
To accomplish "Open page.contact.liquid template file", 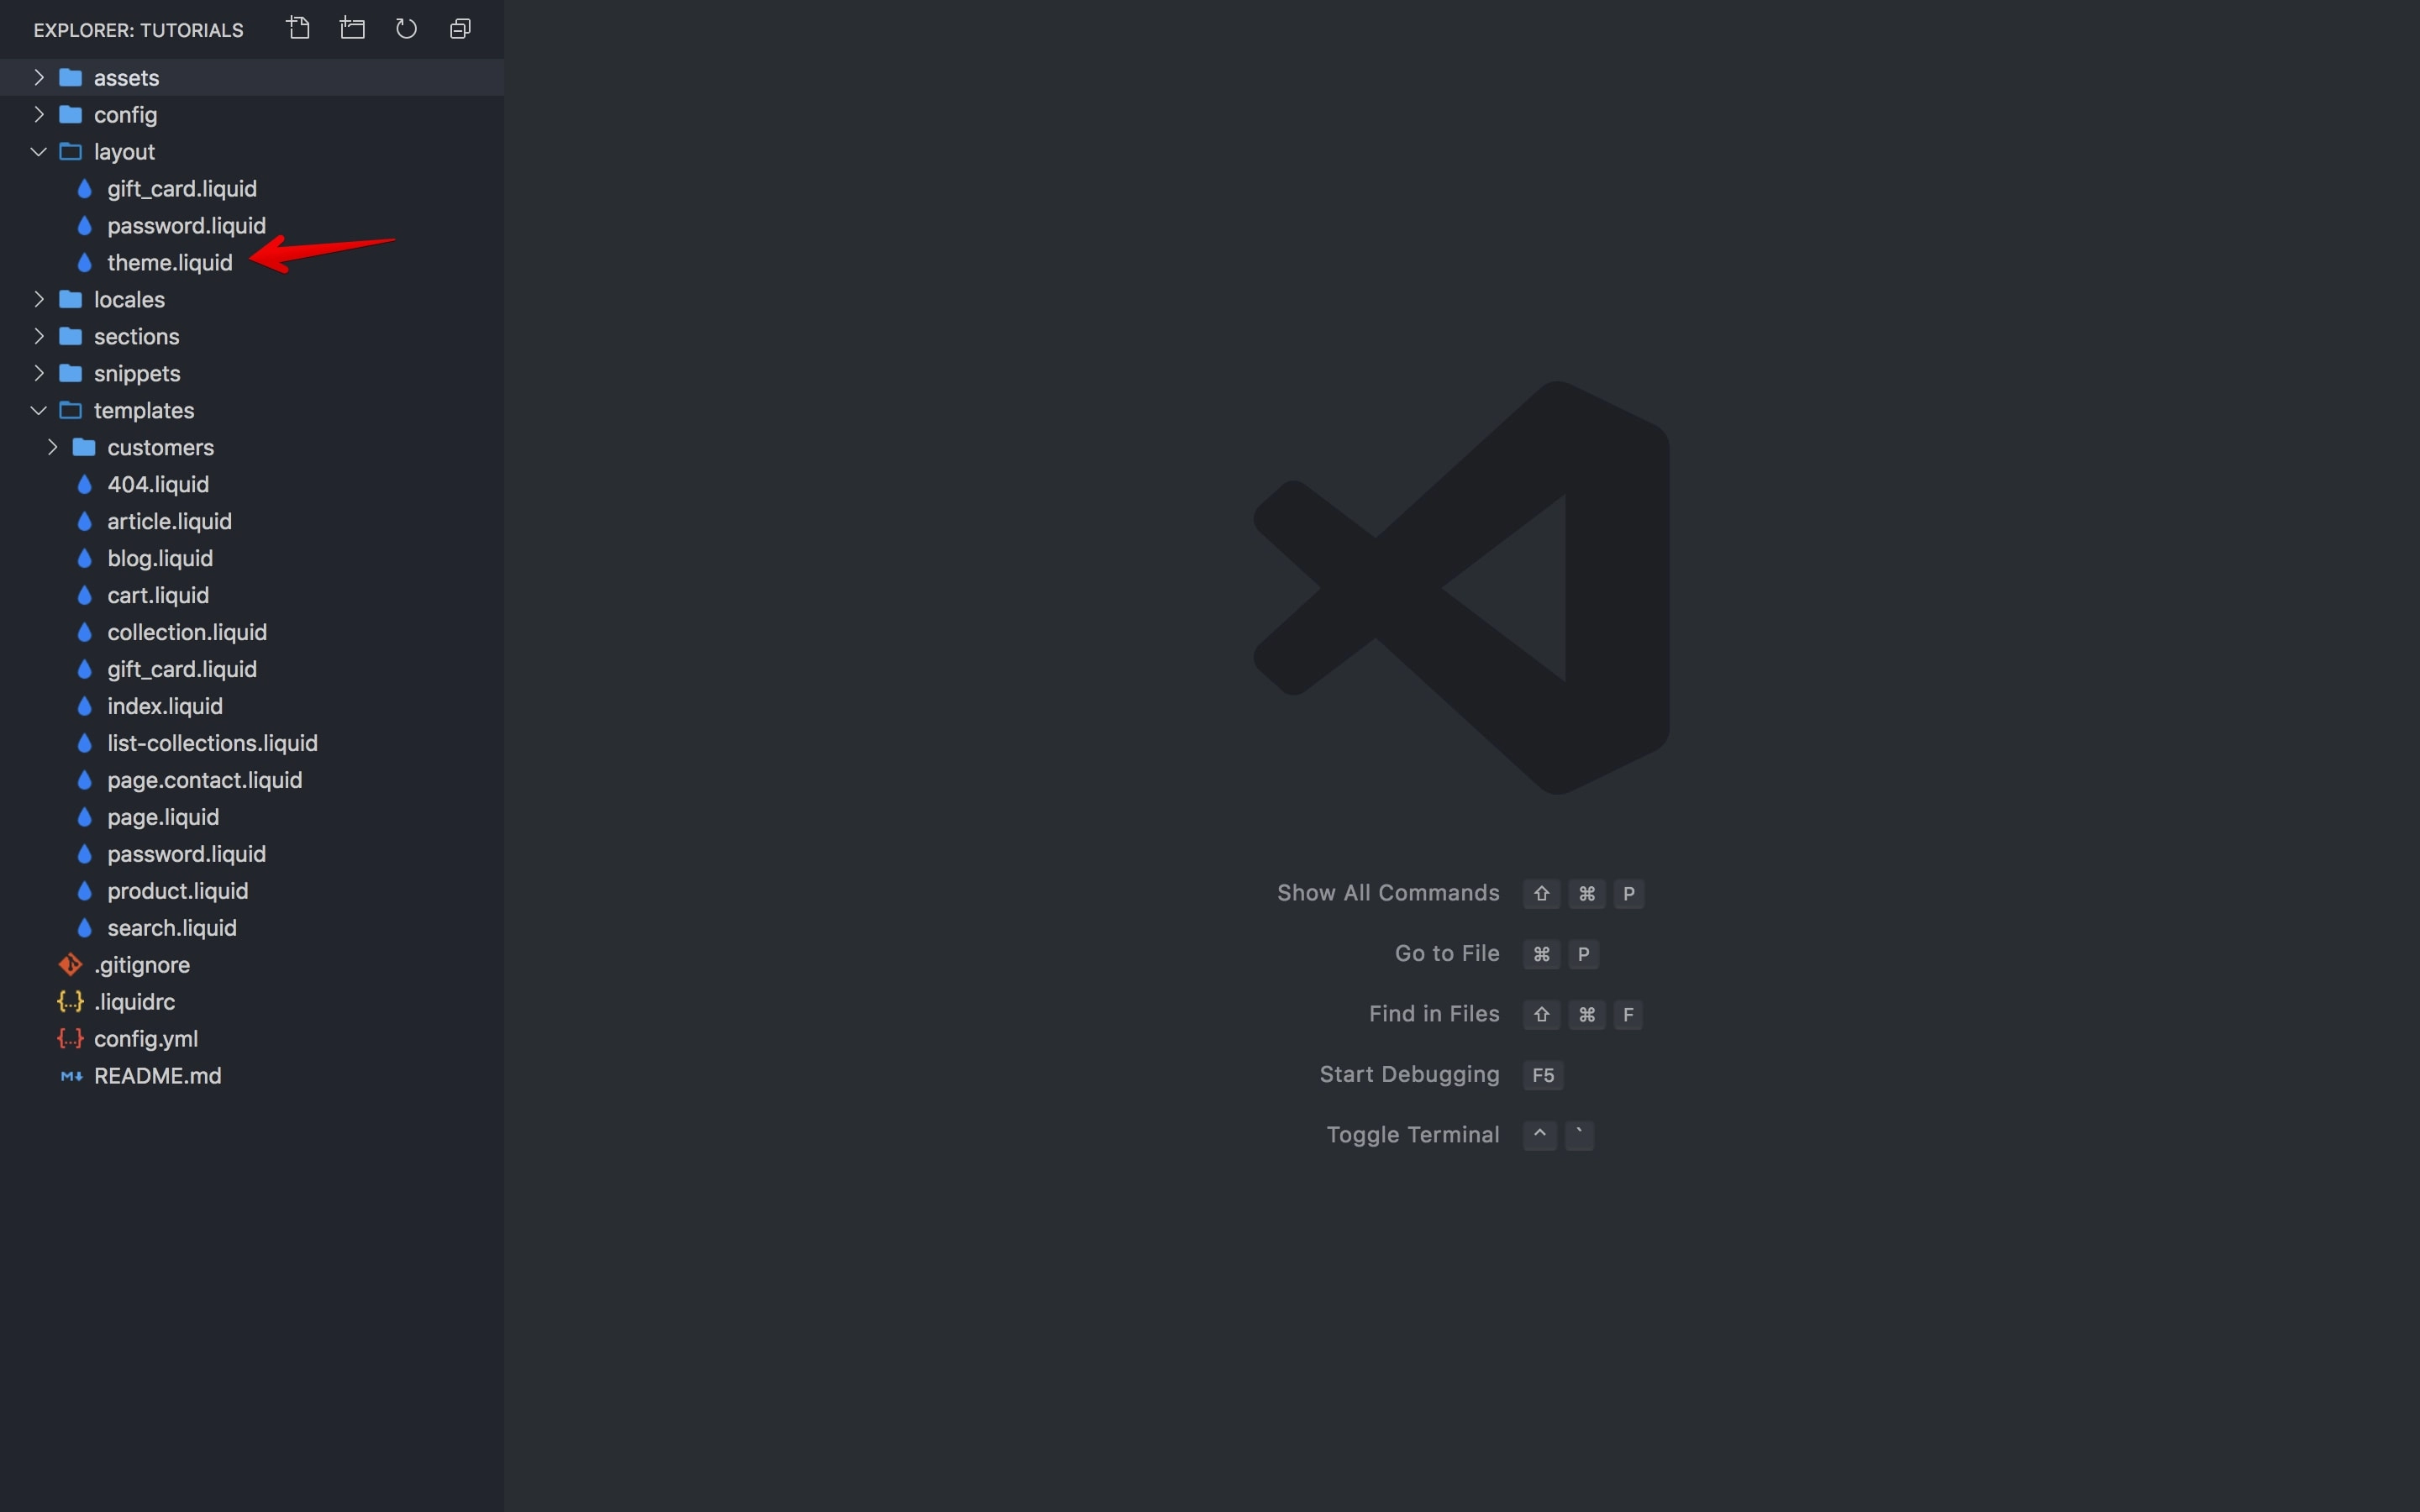I will click(204, 780).
